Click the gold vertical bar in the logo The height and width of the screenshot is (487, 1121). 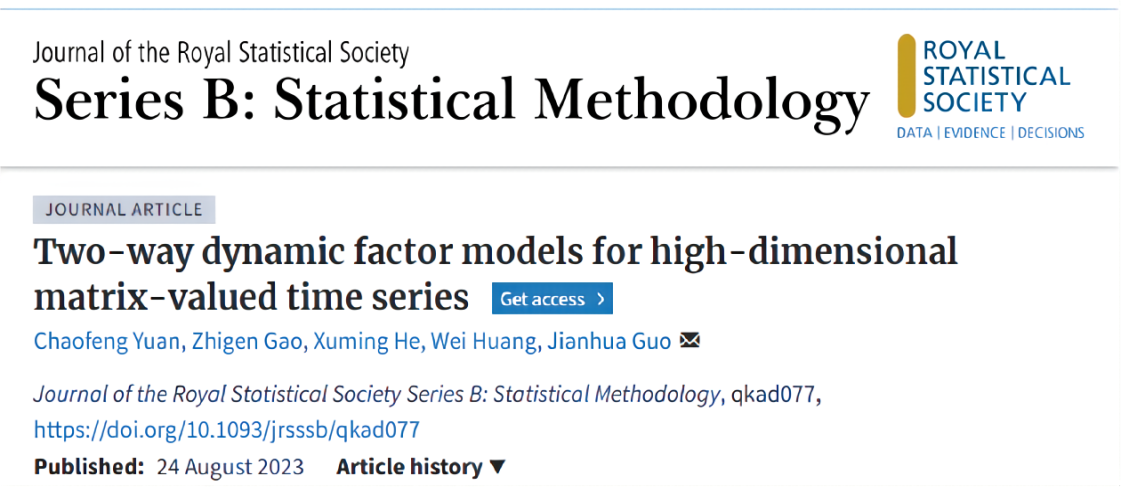[907, 76]
